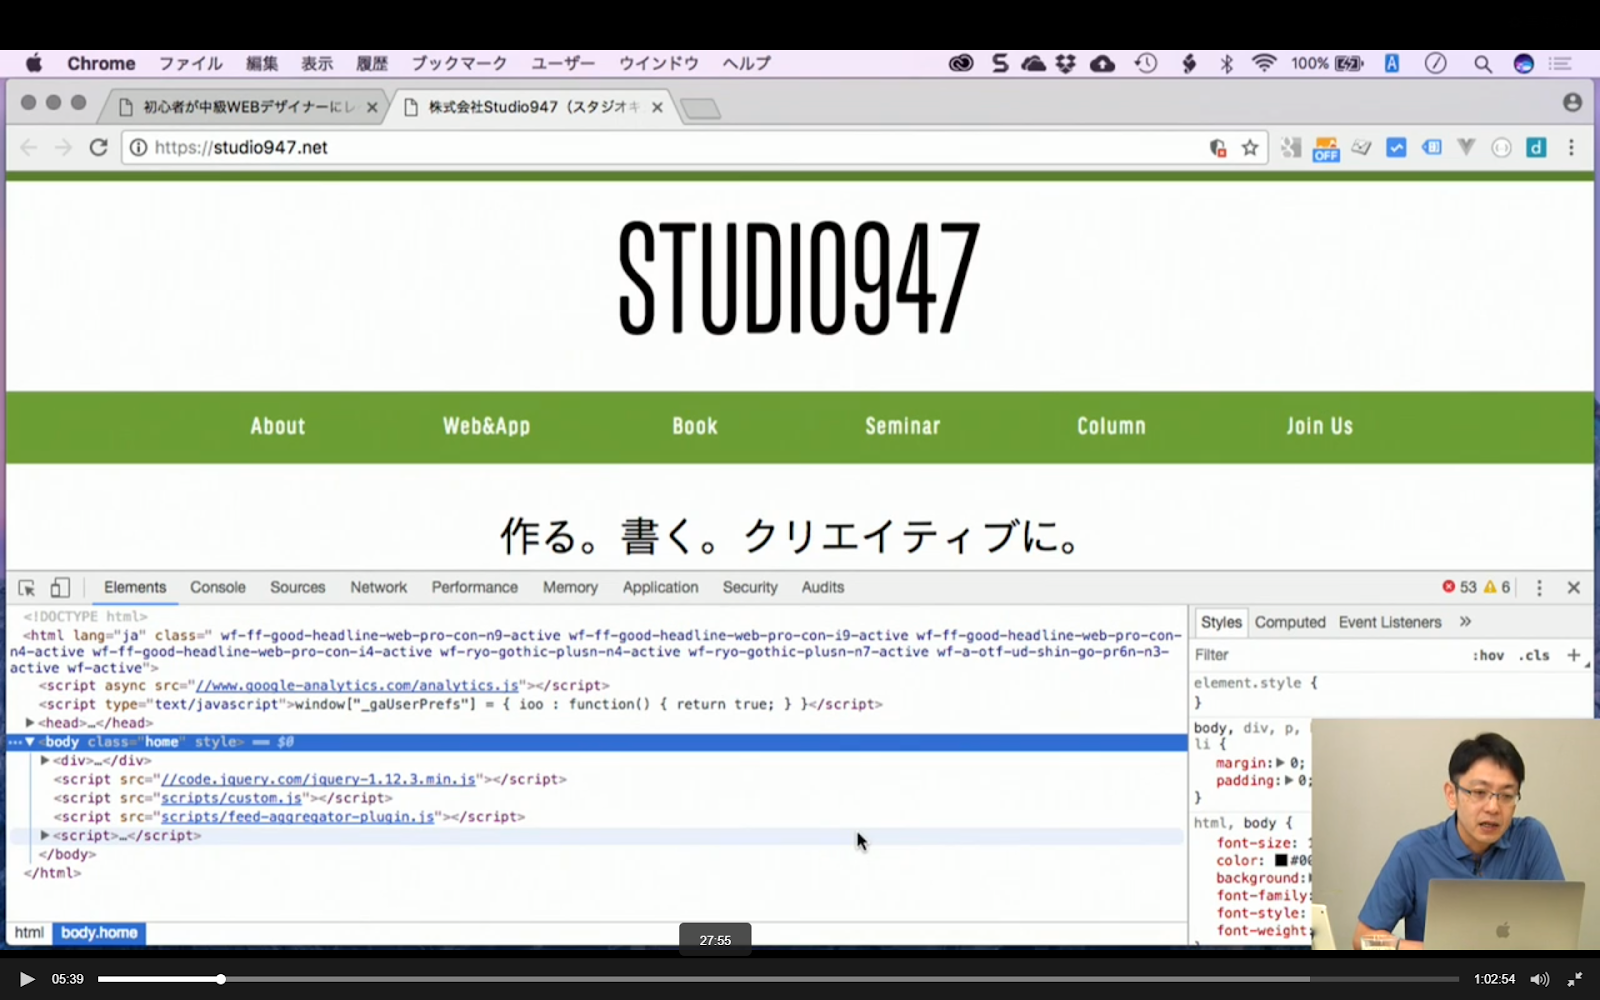Open the ブックマーク menu
This screenshot has width=1600, height=1000.
point(459,63)
